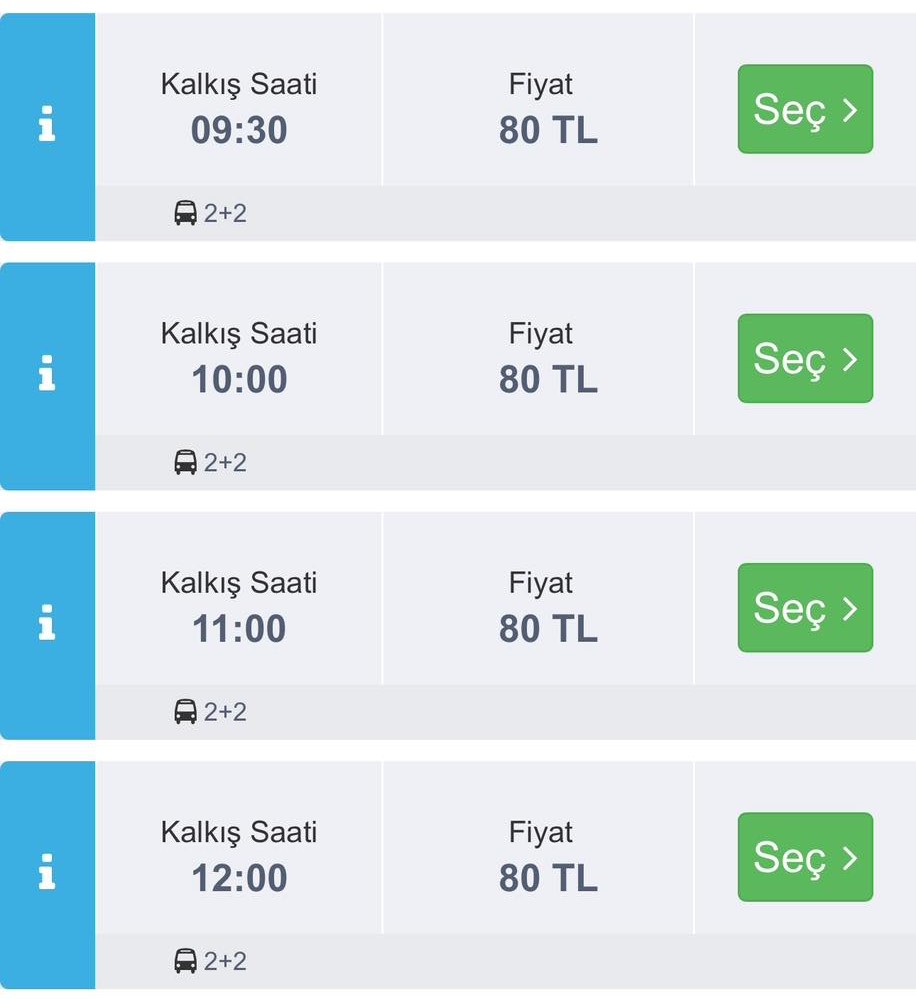Choose the 11:00 trip with Seç

tap(805, 608)
